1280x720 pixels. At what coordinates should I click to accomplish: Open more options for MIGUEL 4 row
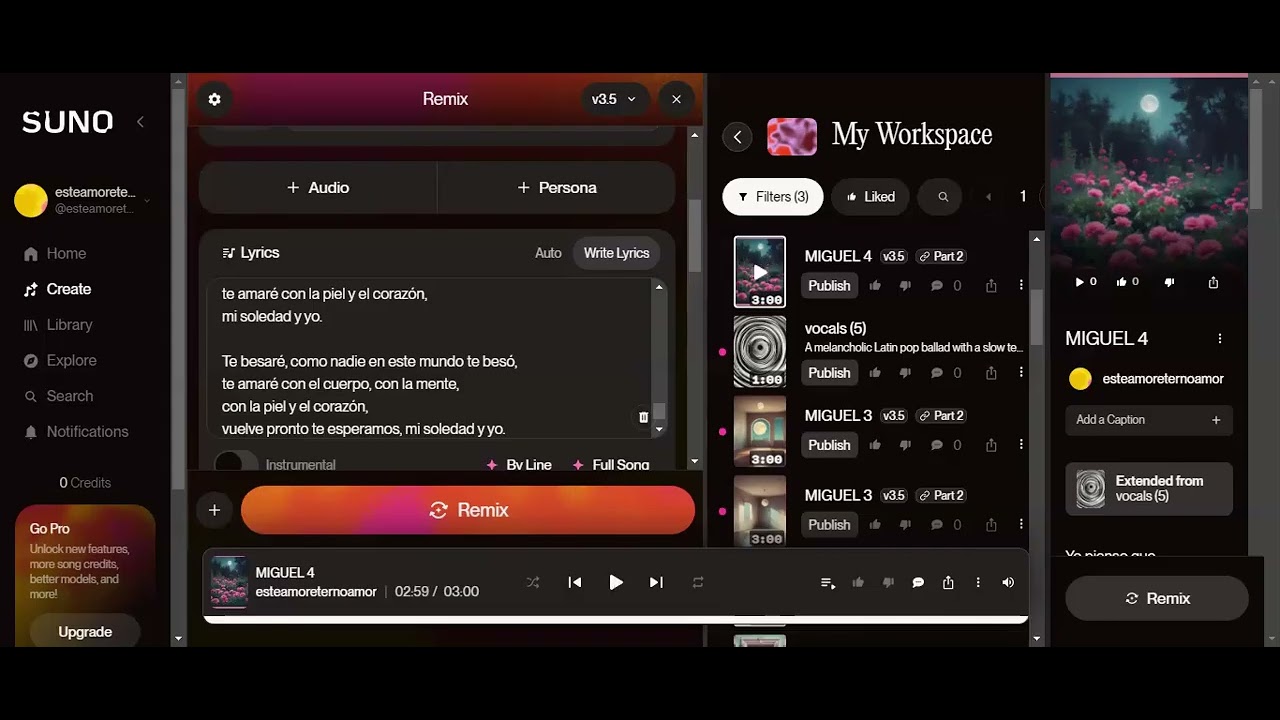[1021, 286]
